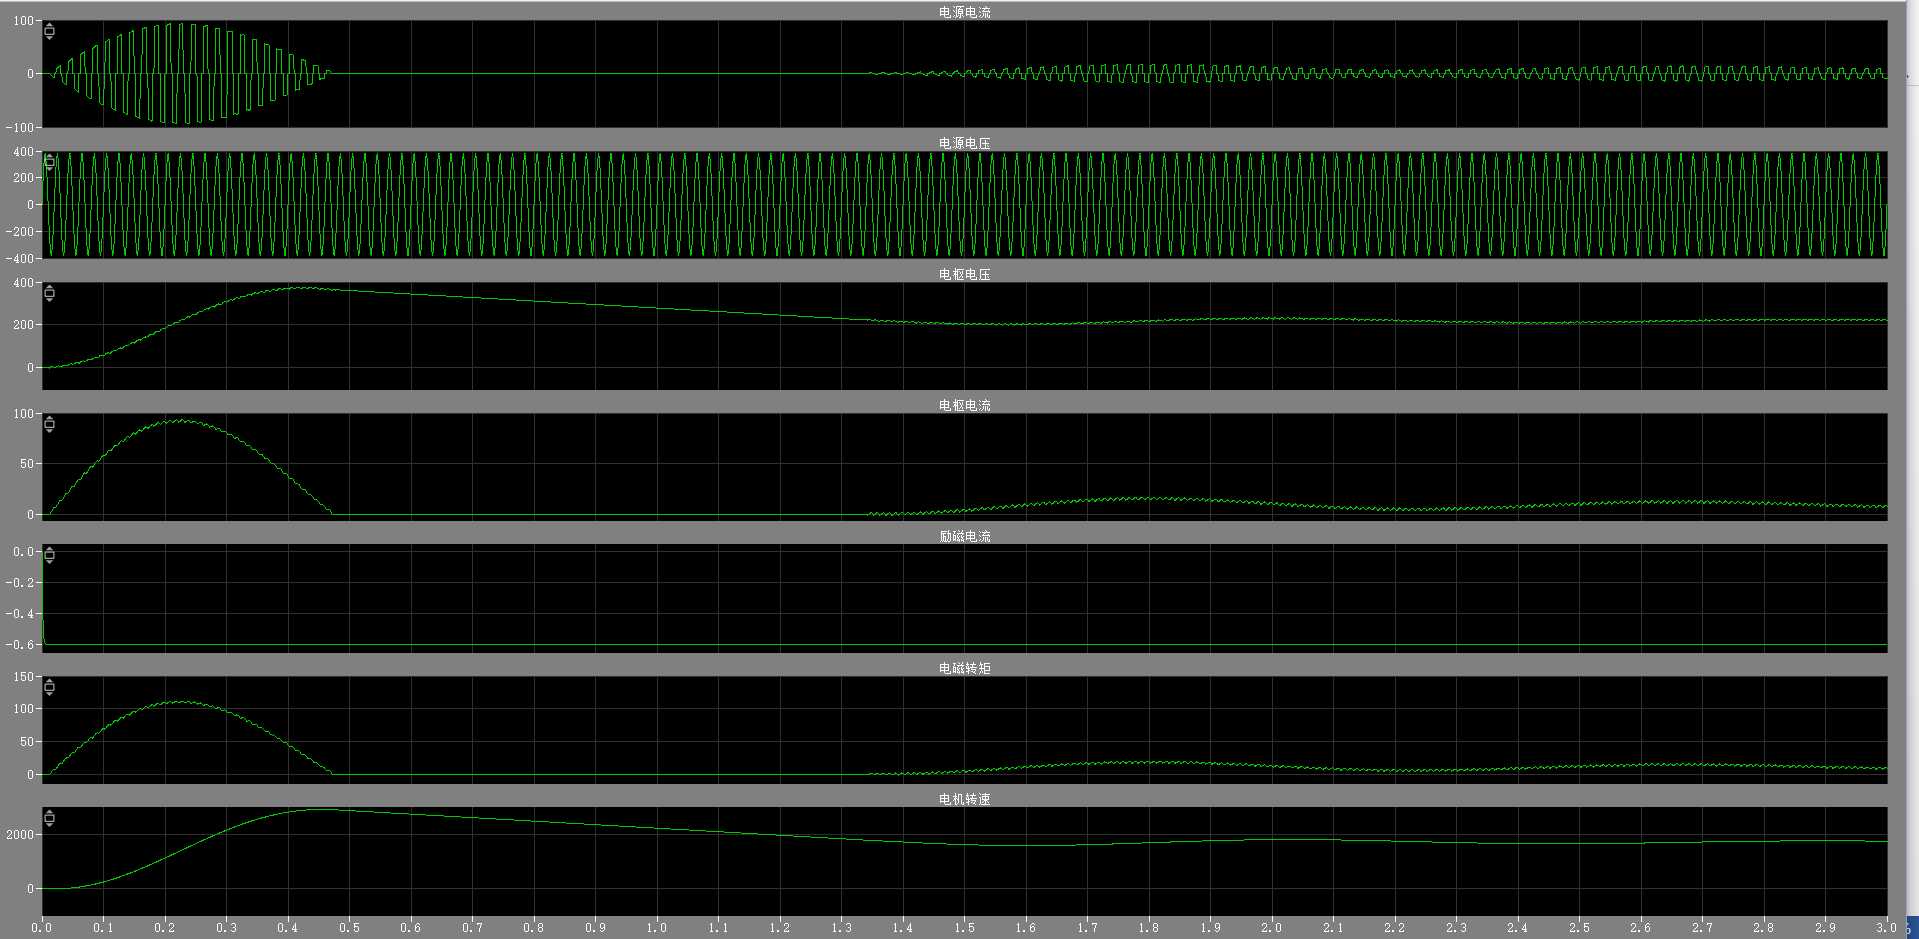The width and height of the screenshot is (1919, 939).
Task: Click the 1.3 time axis label
Action: point(841,928)
